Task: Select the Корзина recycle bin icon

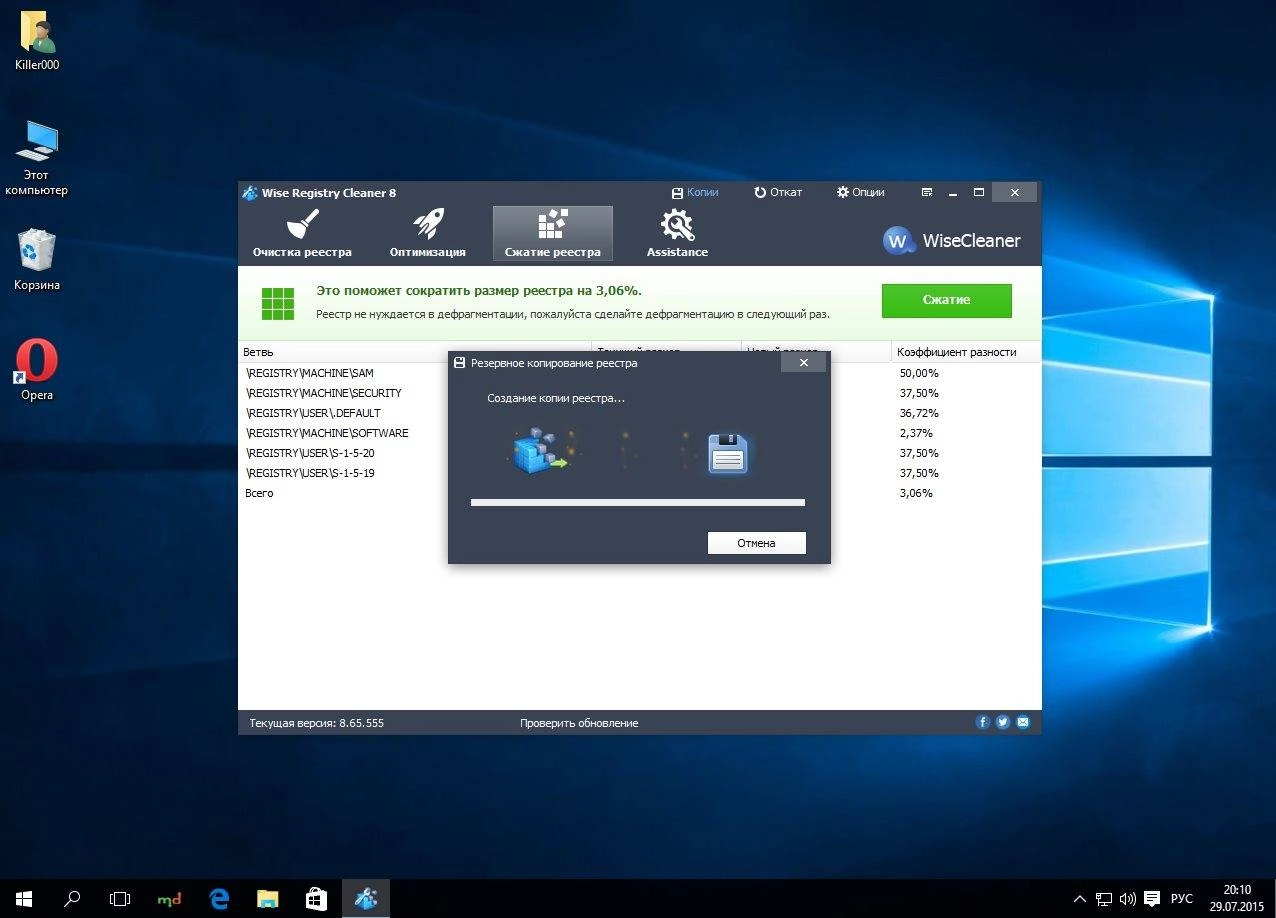Action: 37,260
